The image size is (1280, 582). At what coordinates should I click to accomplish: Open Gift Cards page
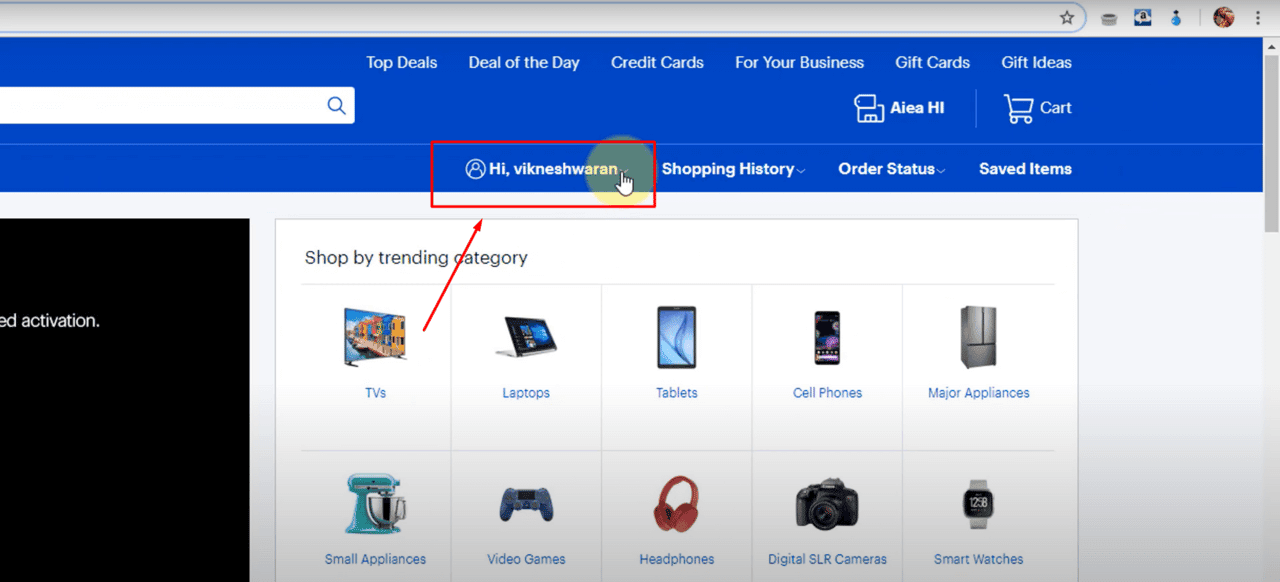tap(932, 62)
